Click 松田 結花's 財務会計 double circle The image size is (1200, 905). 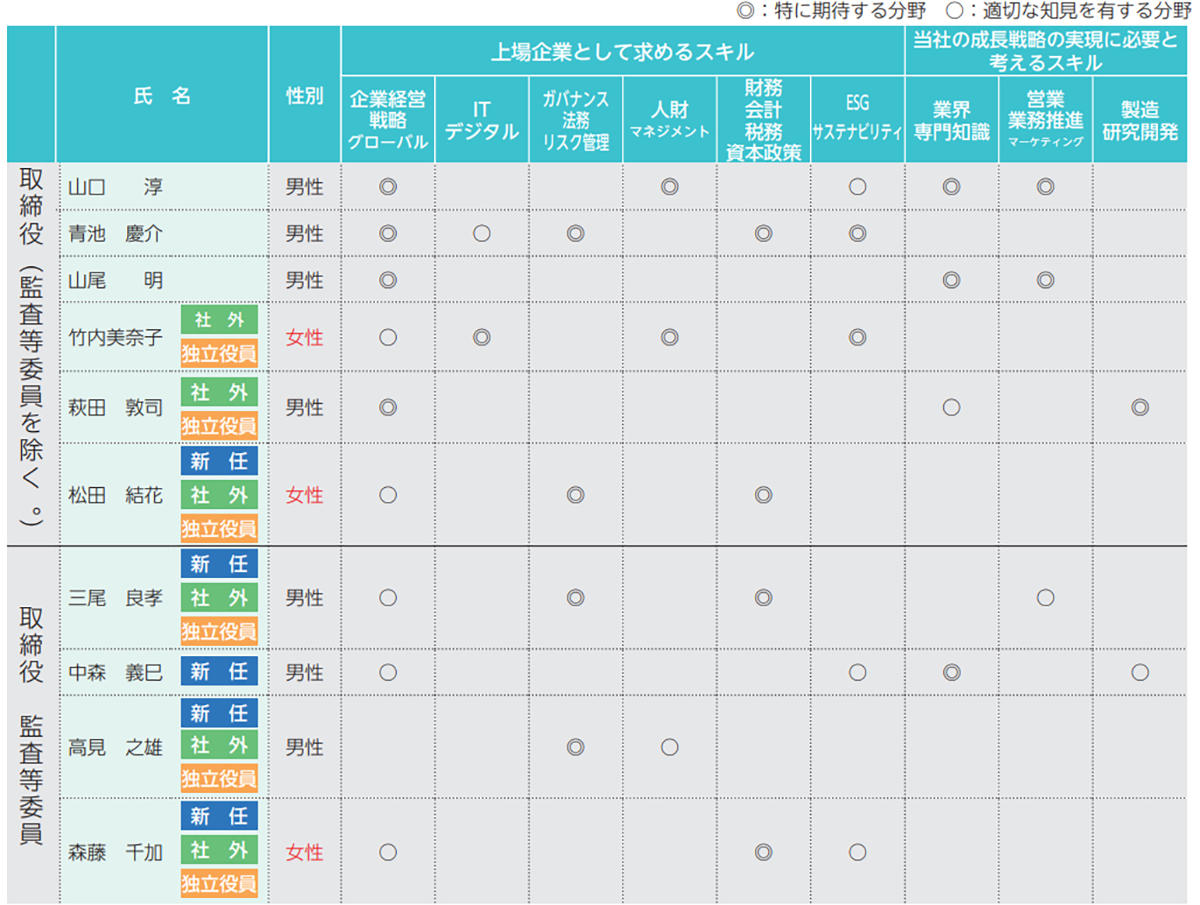(x=763, y=494)
